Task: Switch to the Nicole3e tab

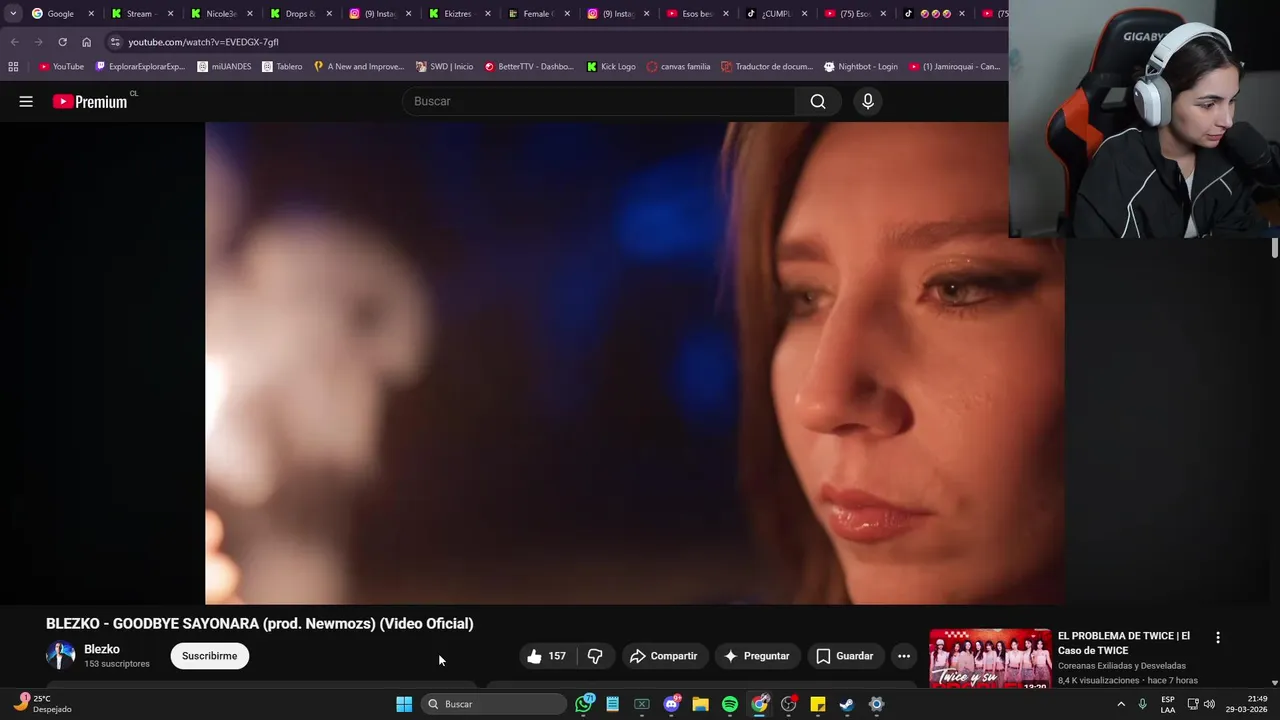Action: click(220, 14)
